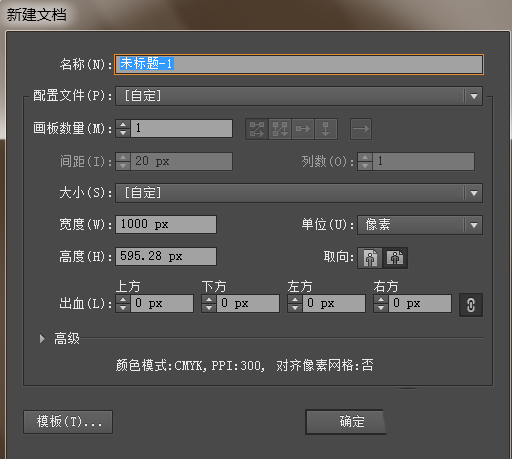Select grid by column artboard layout icon
The image size is (512, 459).
tap(280, 129)
